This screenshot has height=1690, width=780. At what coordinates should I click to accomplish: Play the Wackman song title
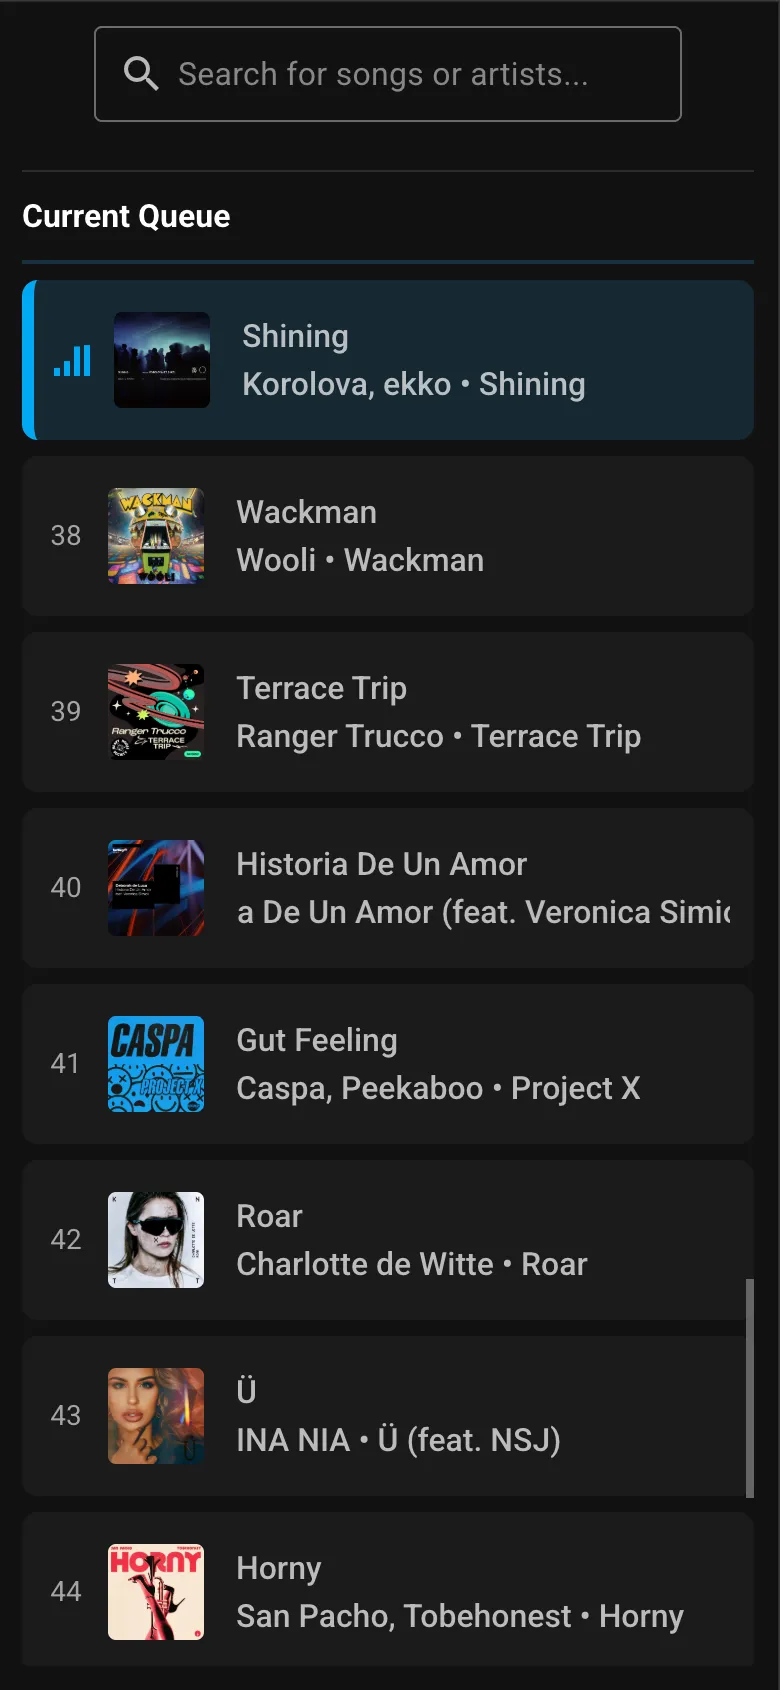pyautogui.click(x=306, y=512)
